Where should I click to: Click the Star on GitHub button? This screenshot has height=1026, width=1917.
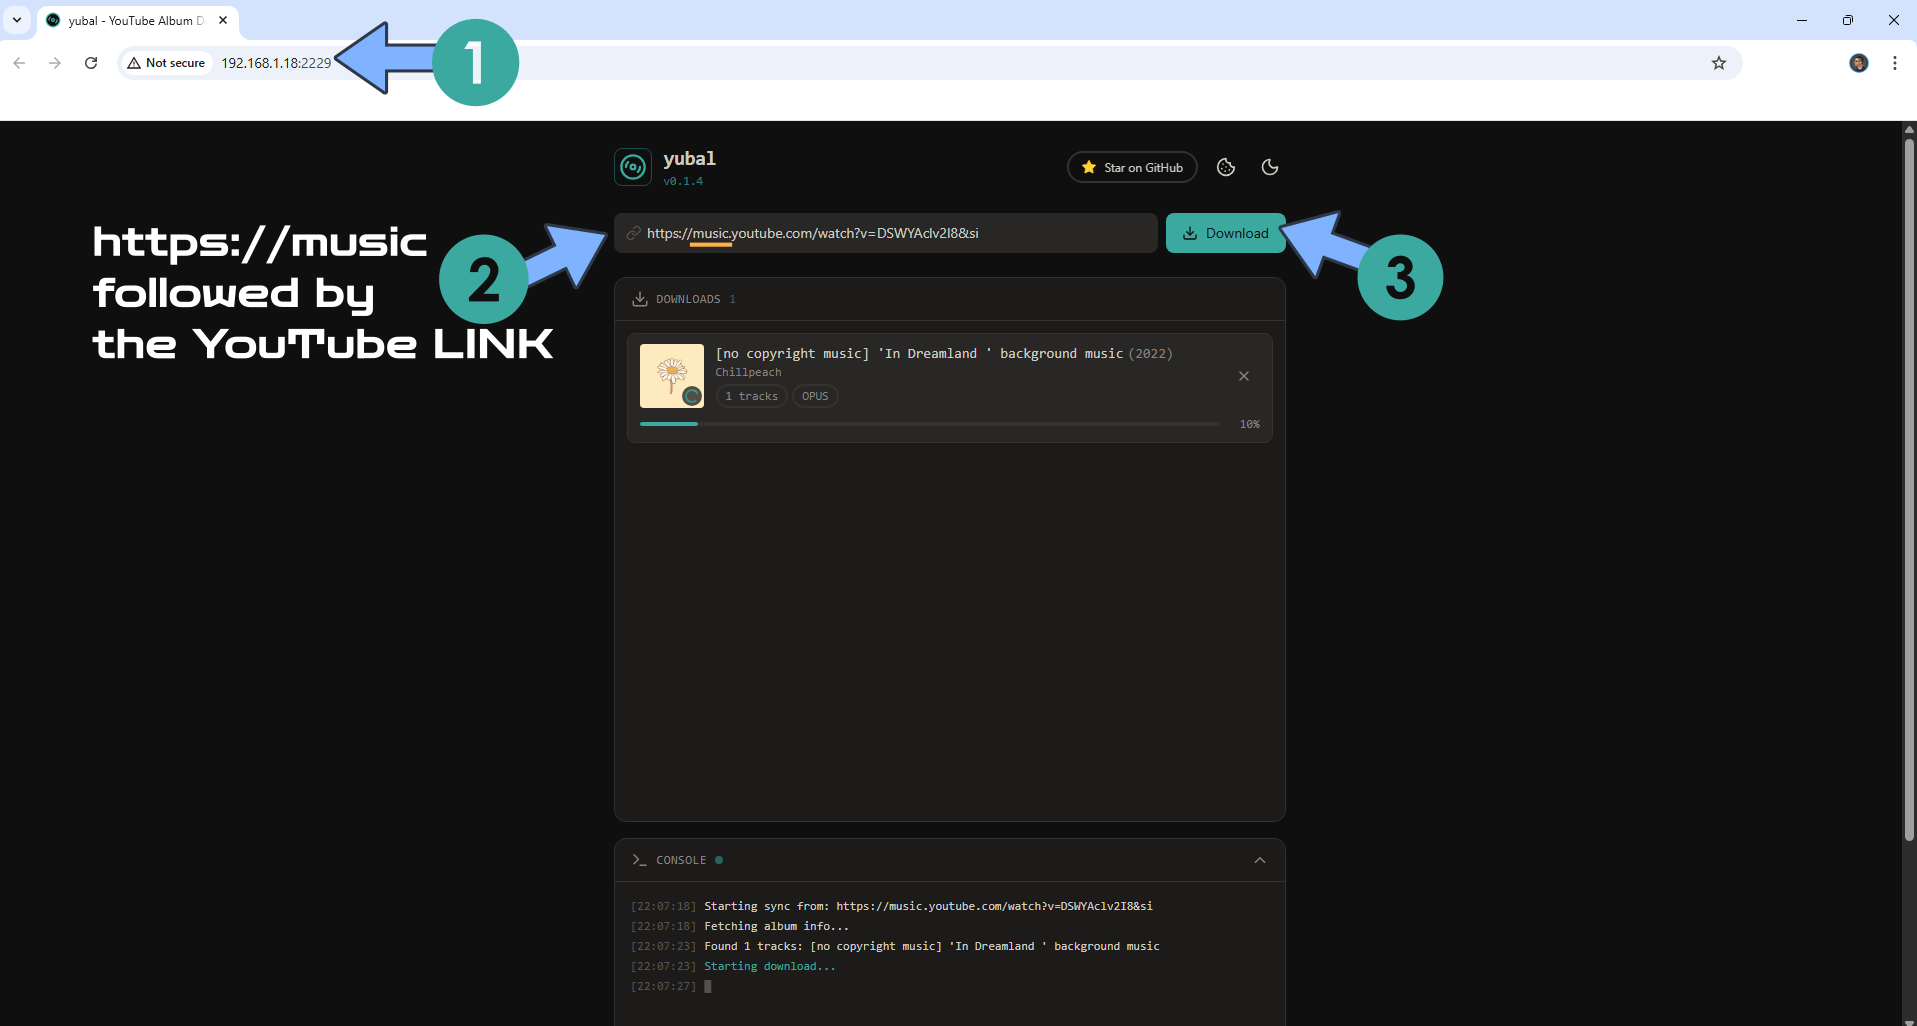tap(1132, 167)
